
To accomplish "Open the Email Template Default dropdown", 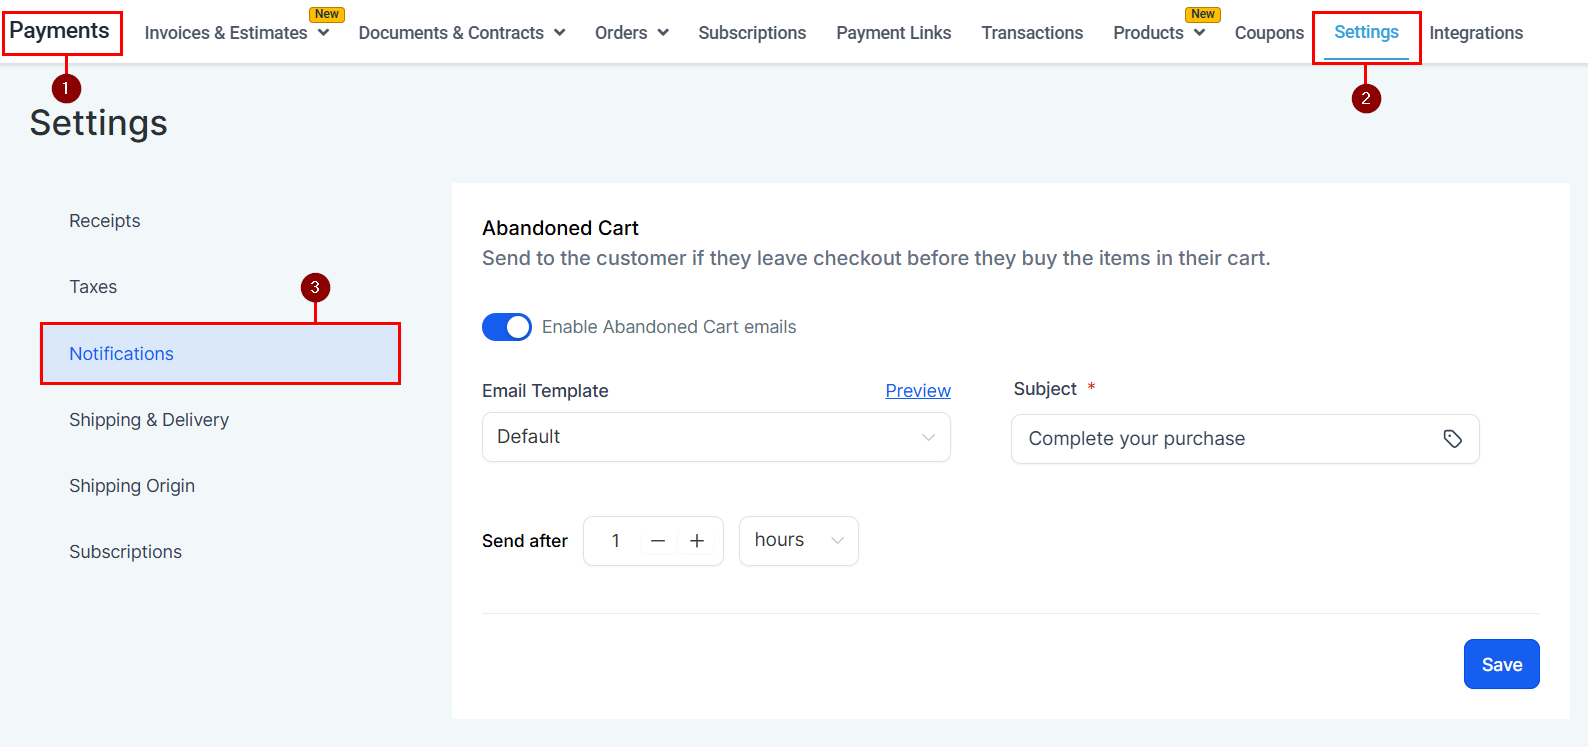I will (x=716, y=437).
